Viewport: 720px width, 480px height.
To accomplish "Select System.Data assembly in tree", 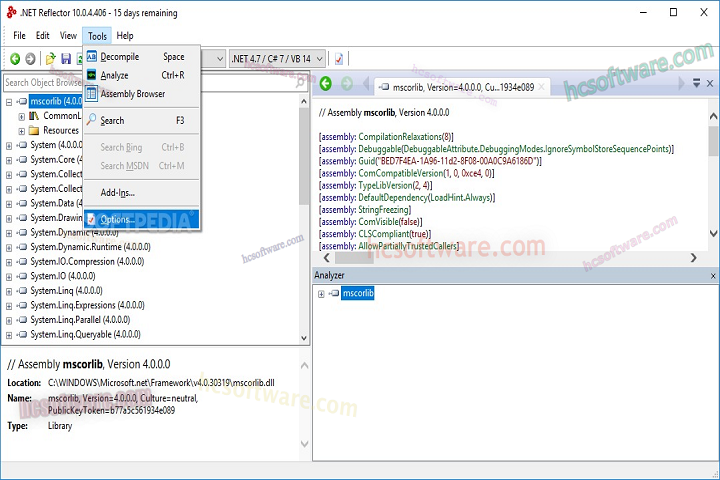I will pyautogui.click(x=56, y=203).
